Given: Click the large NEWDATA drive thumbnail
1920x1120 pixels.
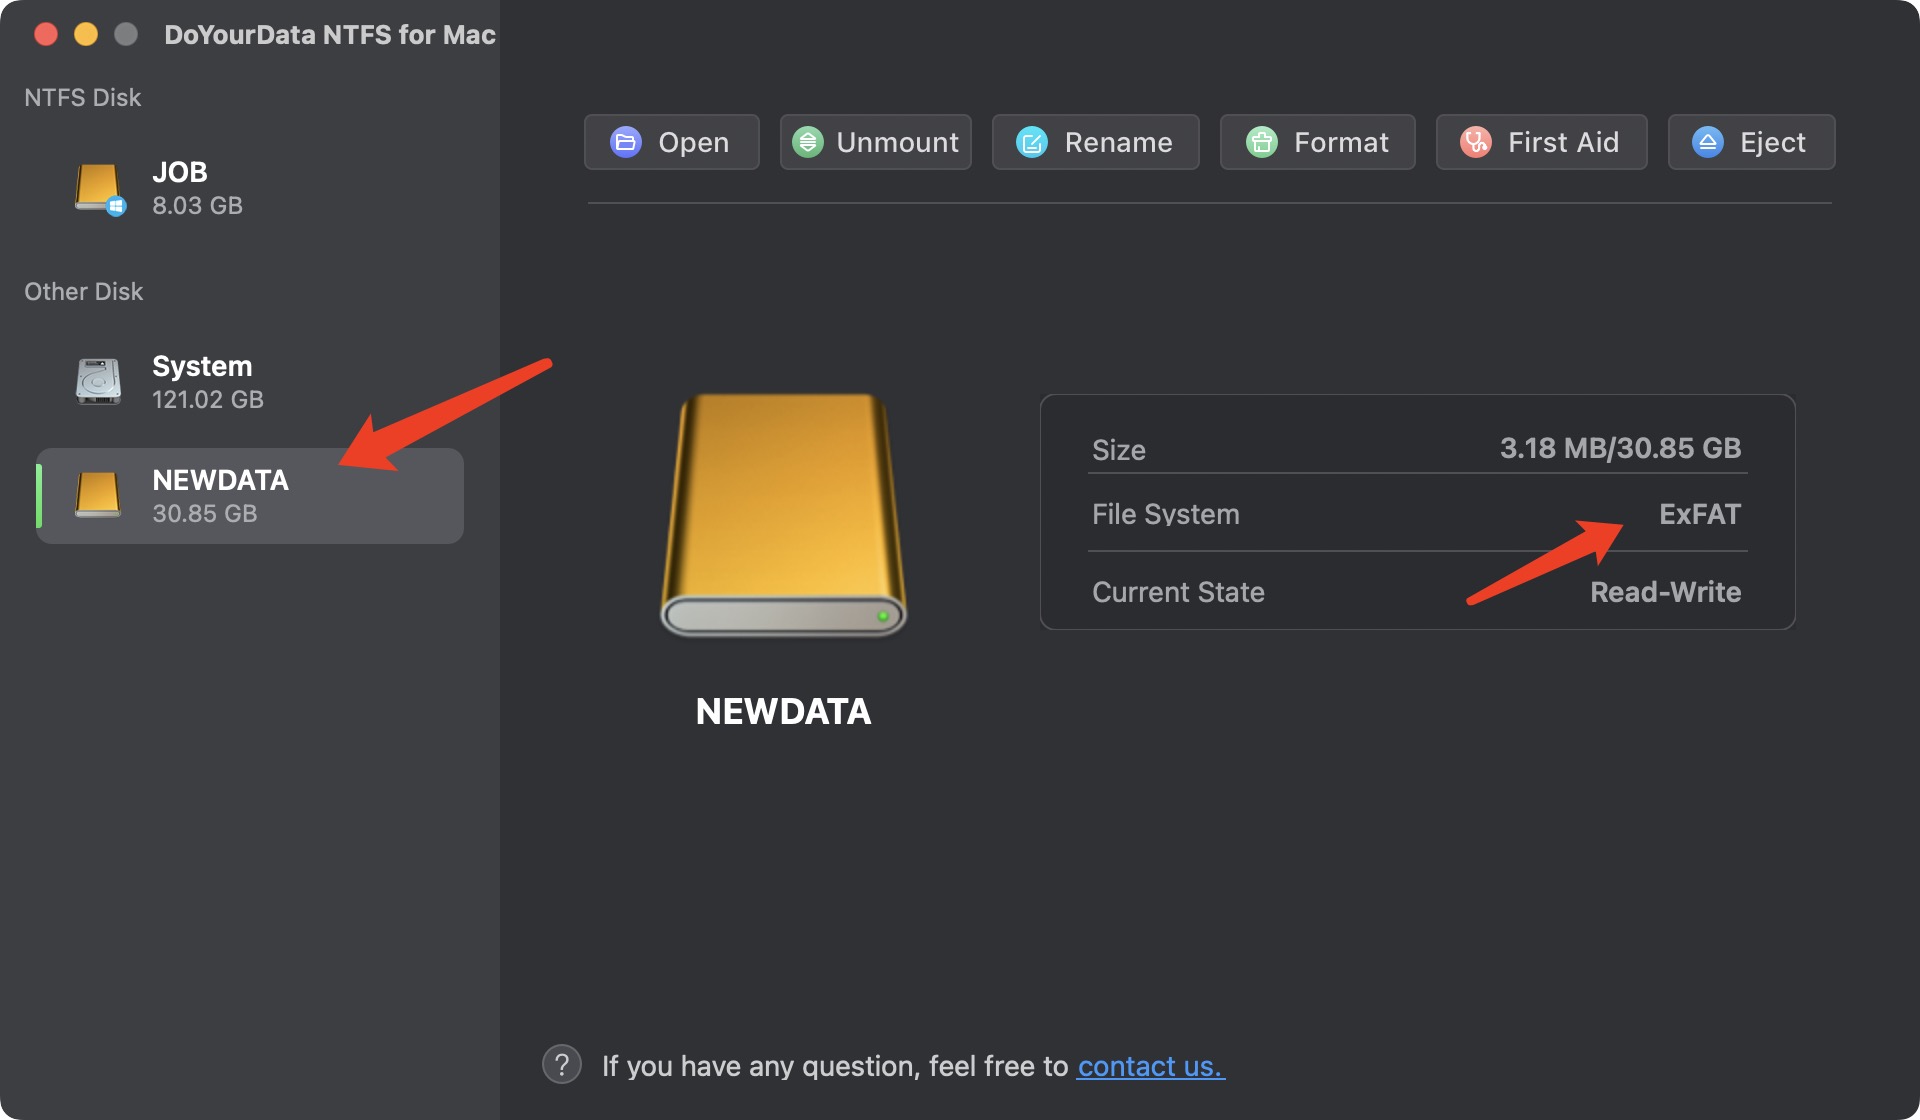Looking at the screenshot, I should coord(784,515).
